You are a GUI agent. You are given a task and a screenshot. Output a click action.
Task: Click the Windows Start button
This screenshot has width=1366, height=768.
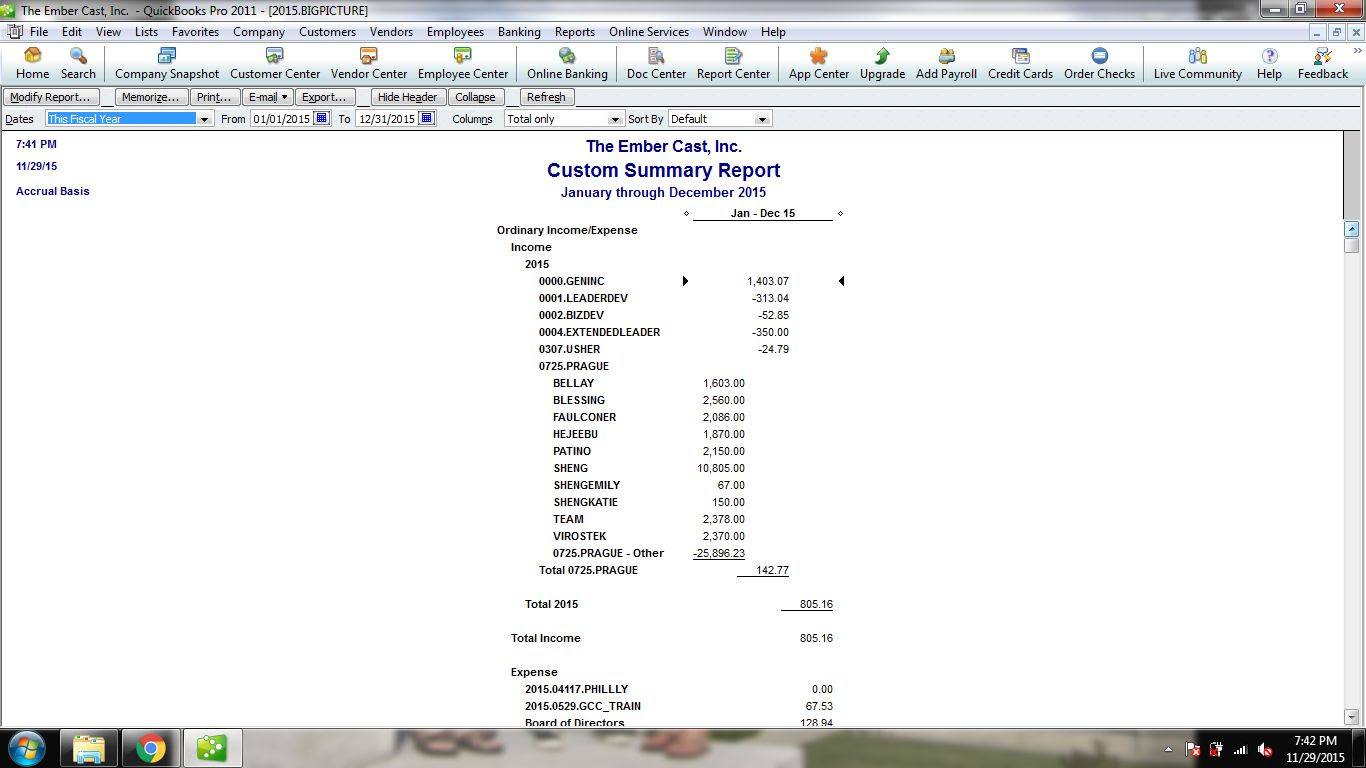tap(25, 748)
